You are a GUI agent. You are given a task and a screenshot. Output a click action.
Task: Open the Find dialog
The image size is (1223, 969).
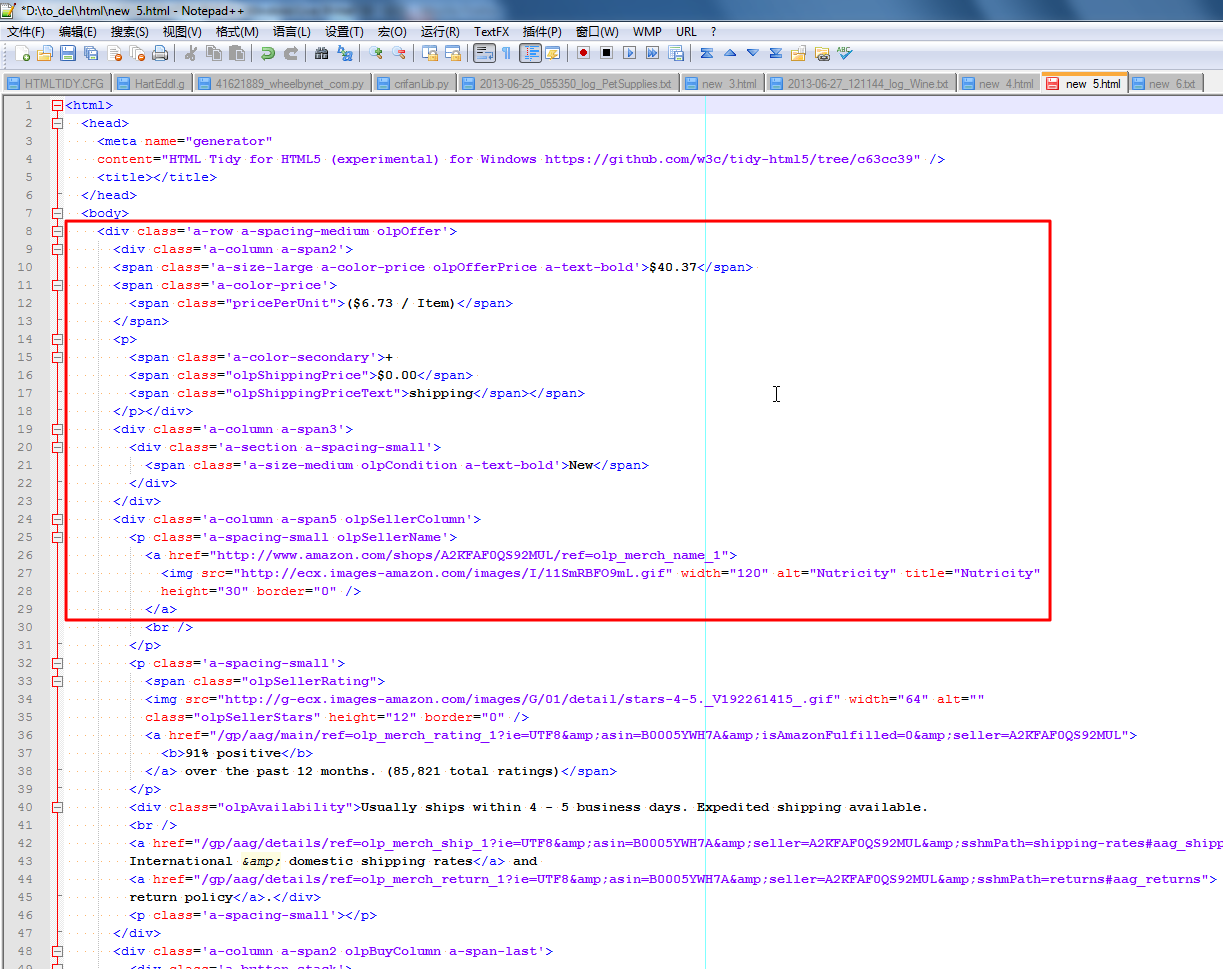tap(322, 55)
